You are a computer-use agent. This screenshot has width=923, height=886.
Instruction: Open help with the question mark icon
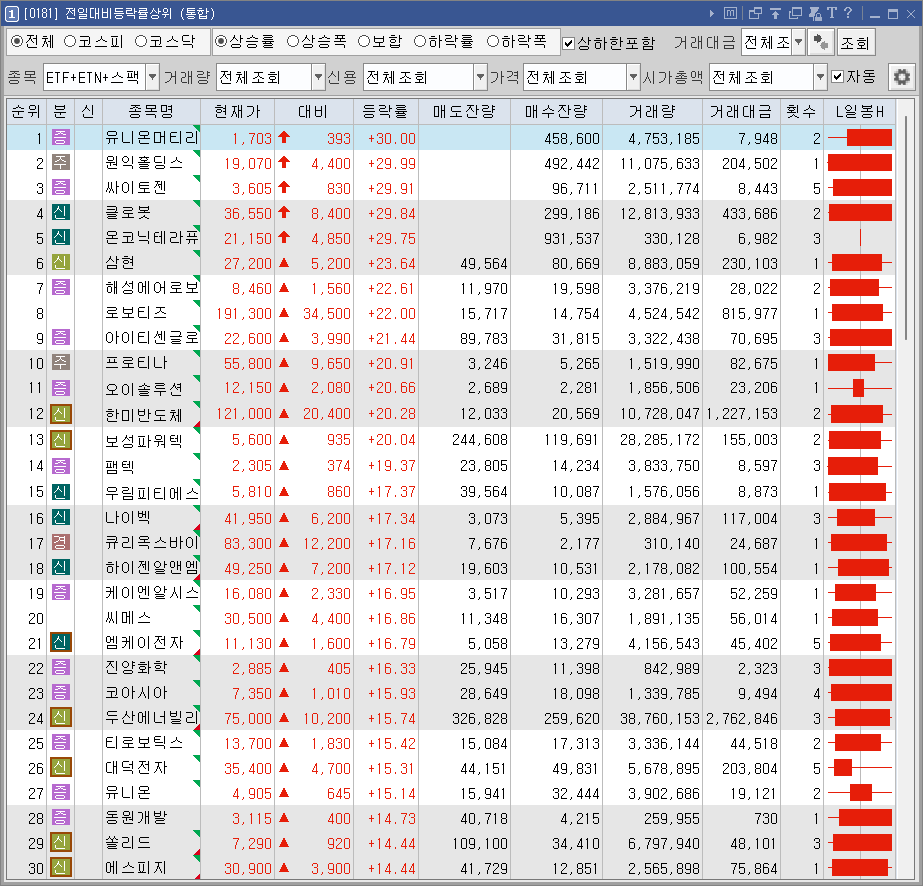coord(848,13)
